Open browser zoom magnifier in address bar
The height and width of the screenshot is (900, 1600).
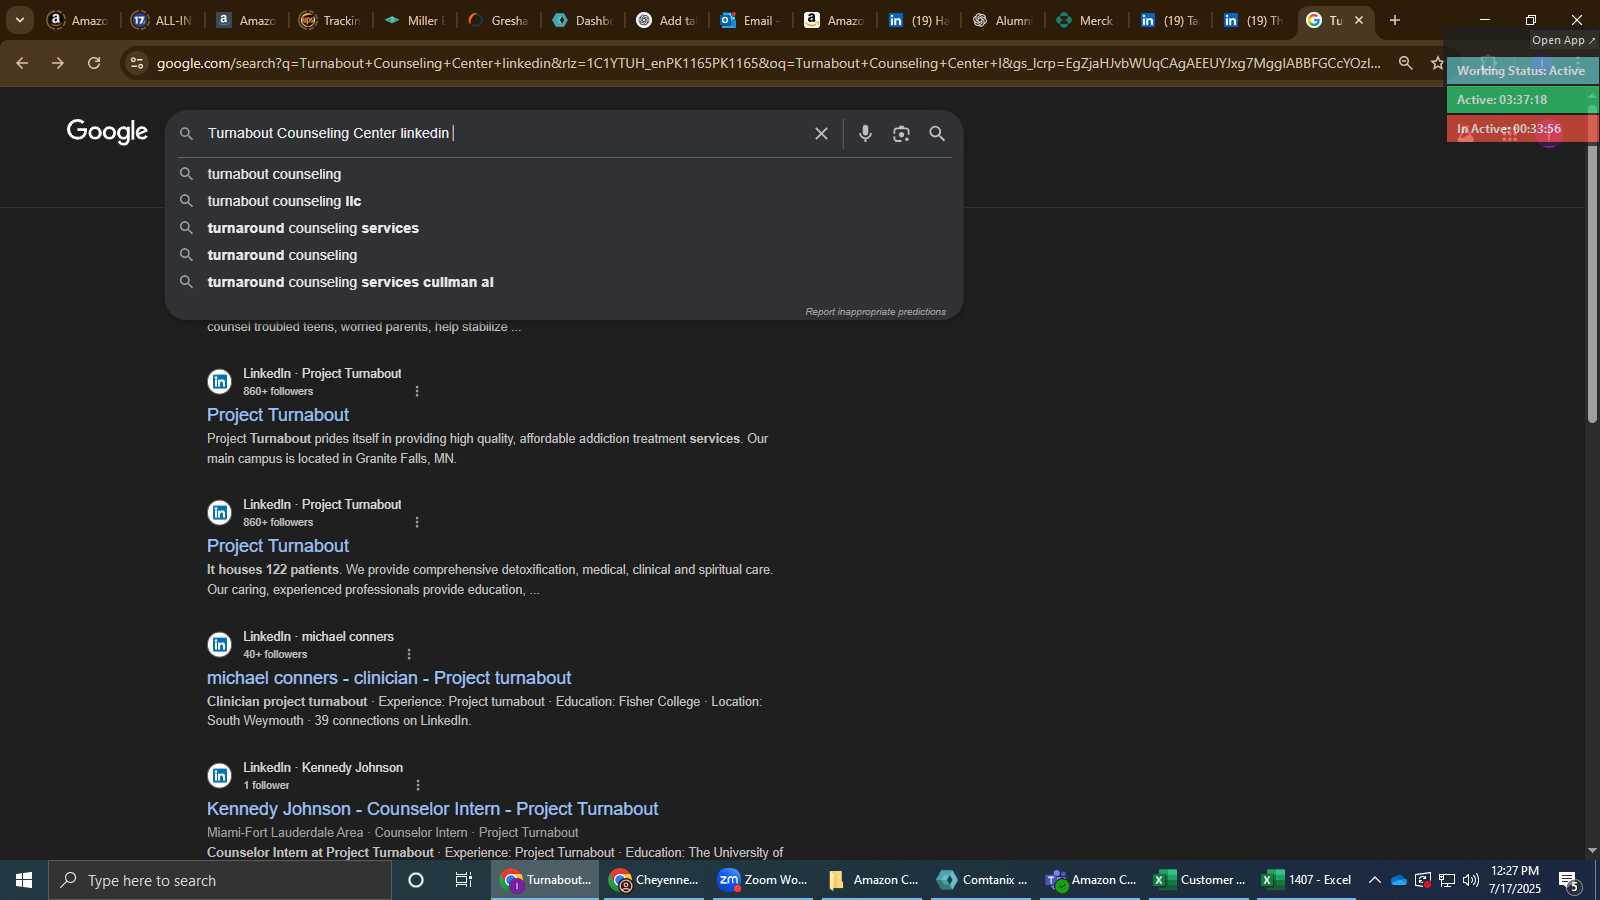click(1405, 63)
